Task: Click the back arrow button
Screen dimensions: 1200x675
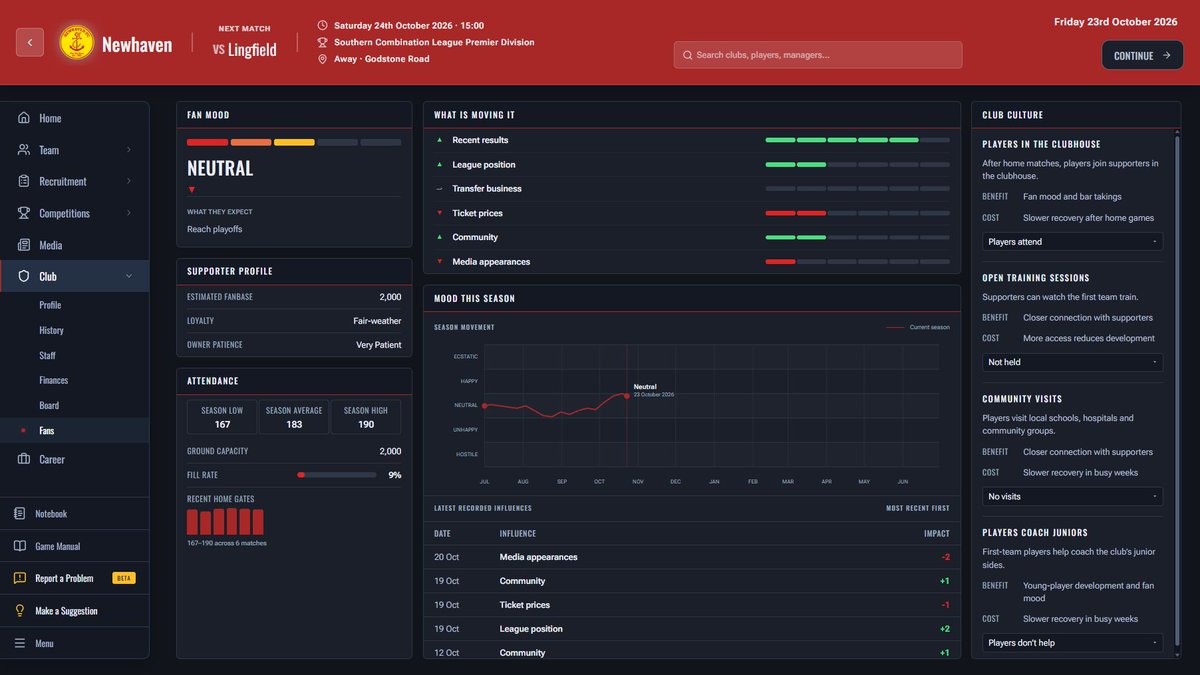Action: tap(30, 43)
